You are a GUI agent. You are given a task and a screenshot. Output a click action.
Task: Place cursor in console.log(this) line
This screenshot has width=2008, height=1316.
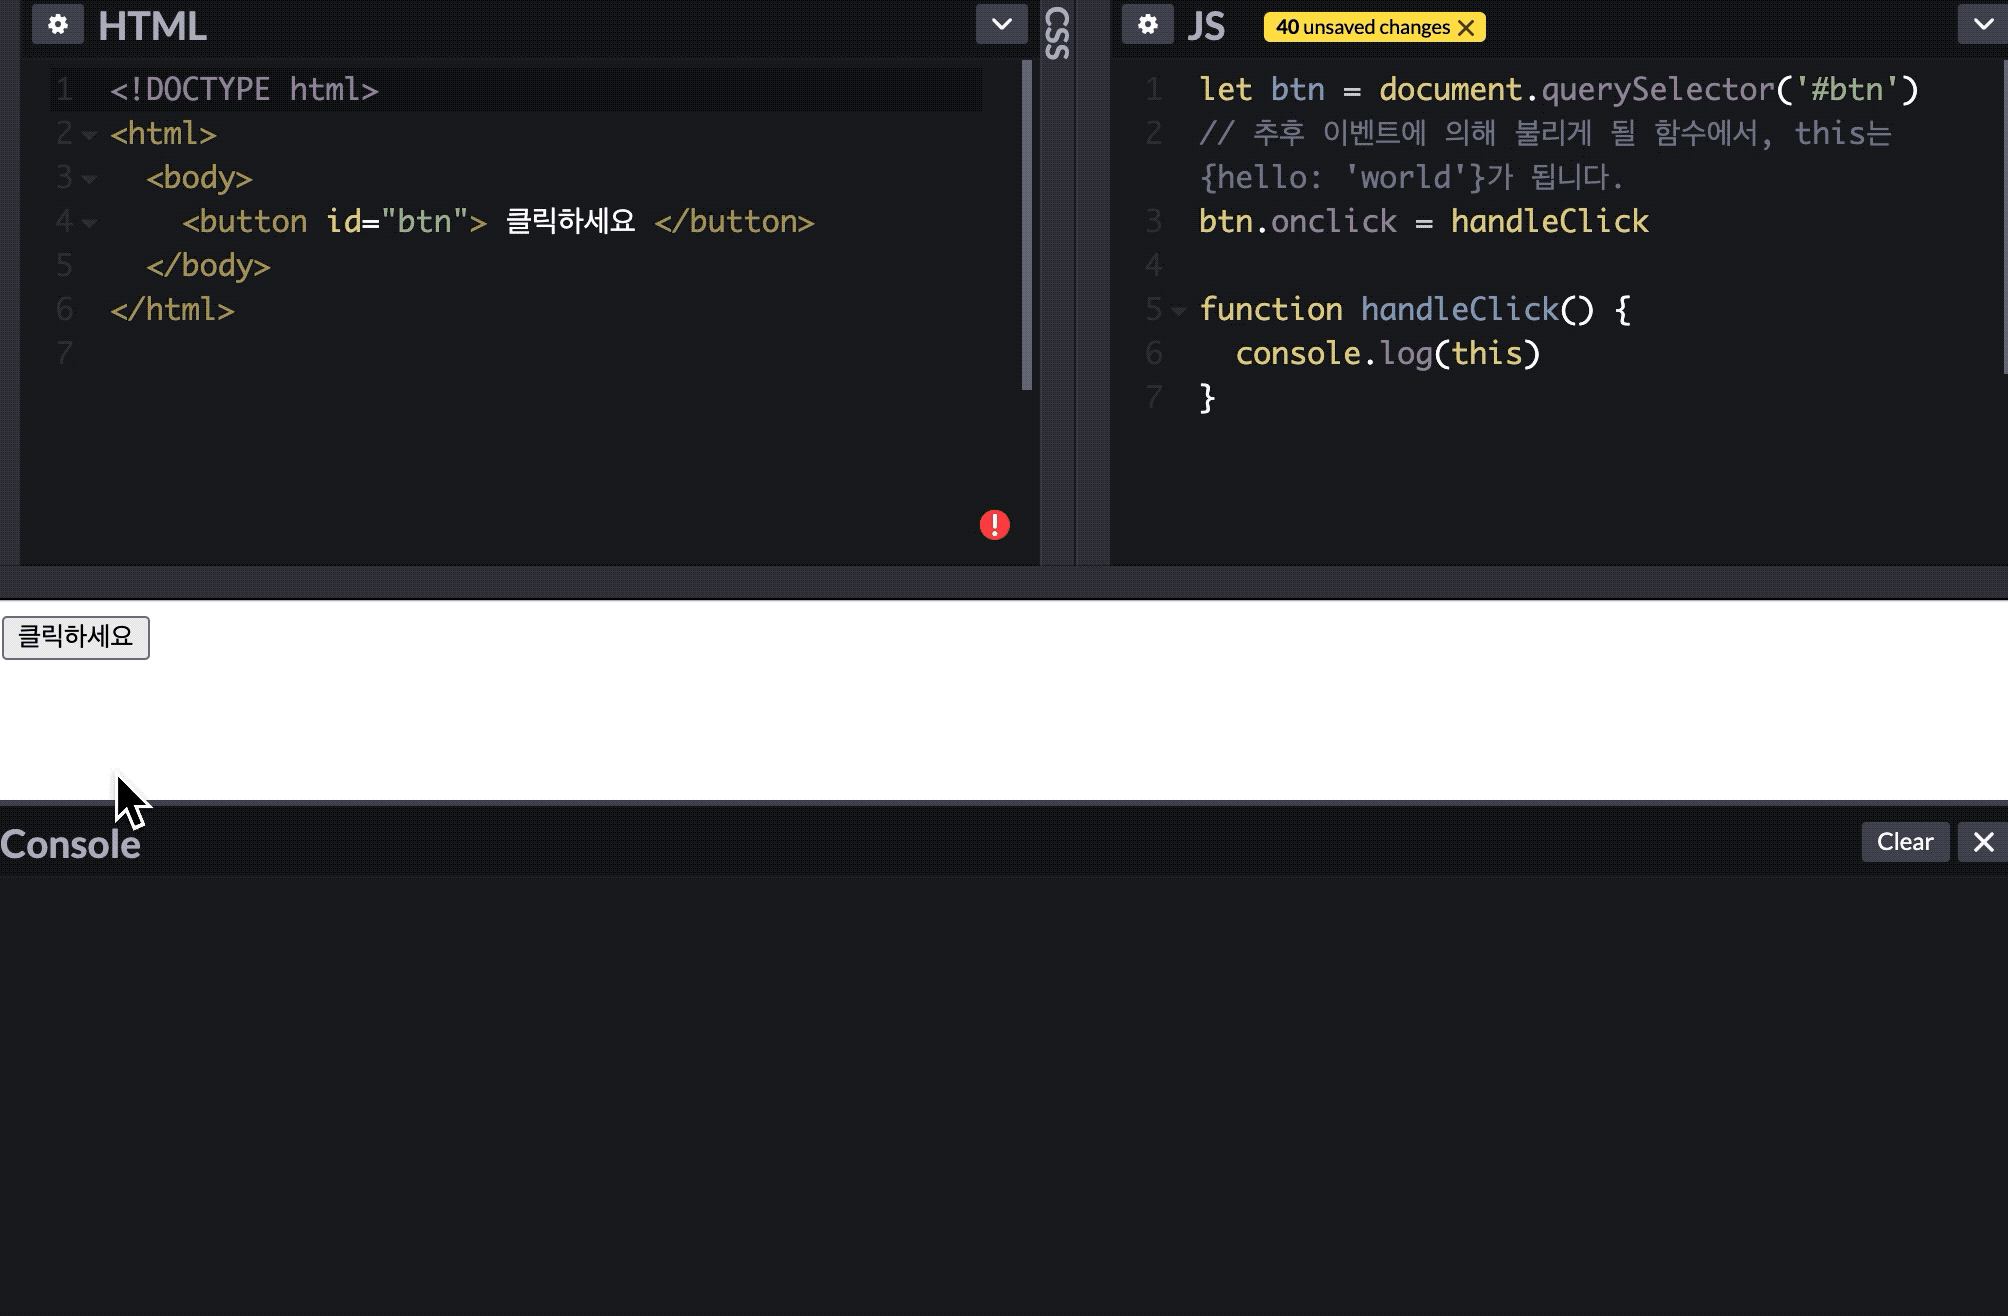pyautogui.click(x=1387, y=354)
